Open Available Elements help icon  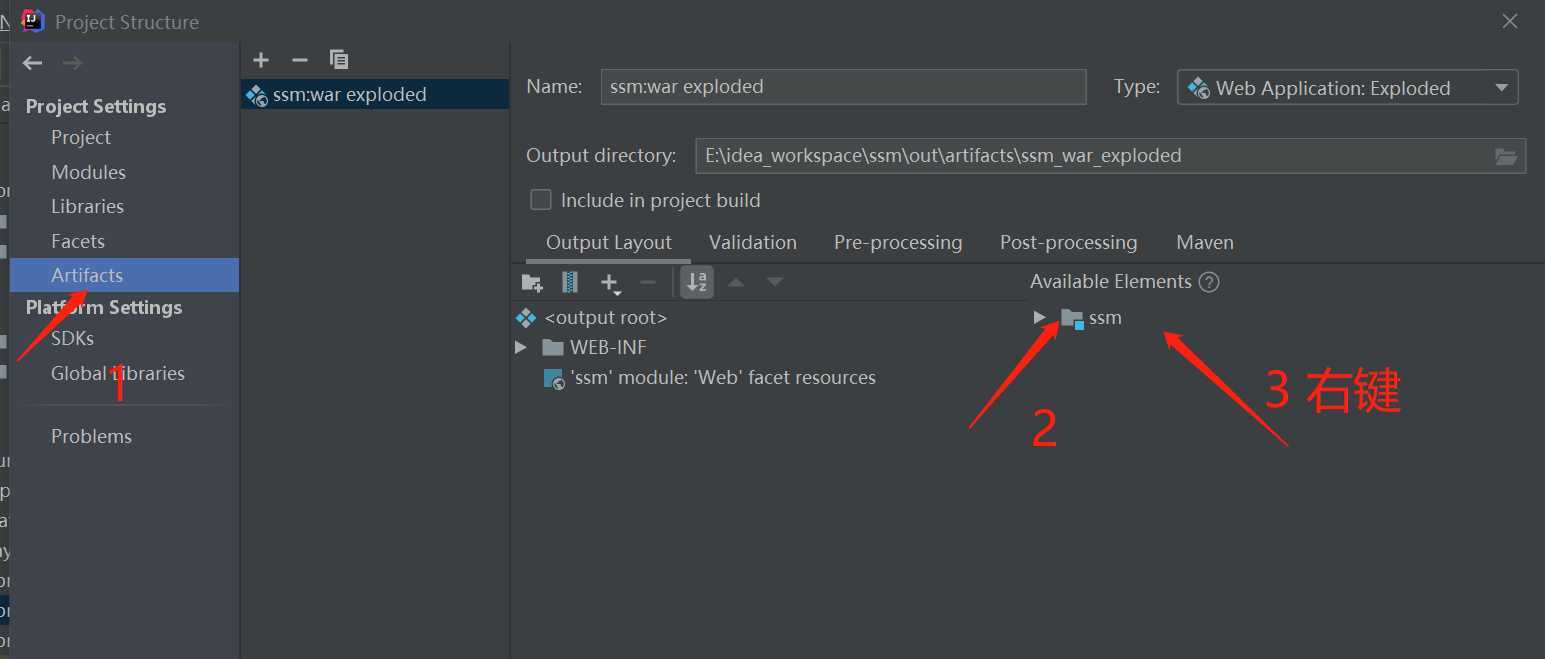pos(1209,282)
